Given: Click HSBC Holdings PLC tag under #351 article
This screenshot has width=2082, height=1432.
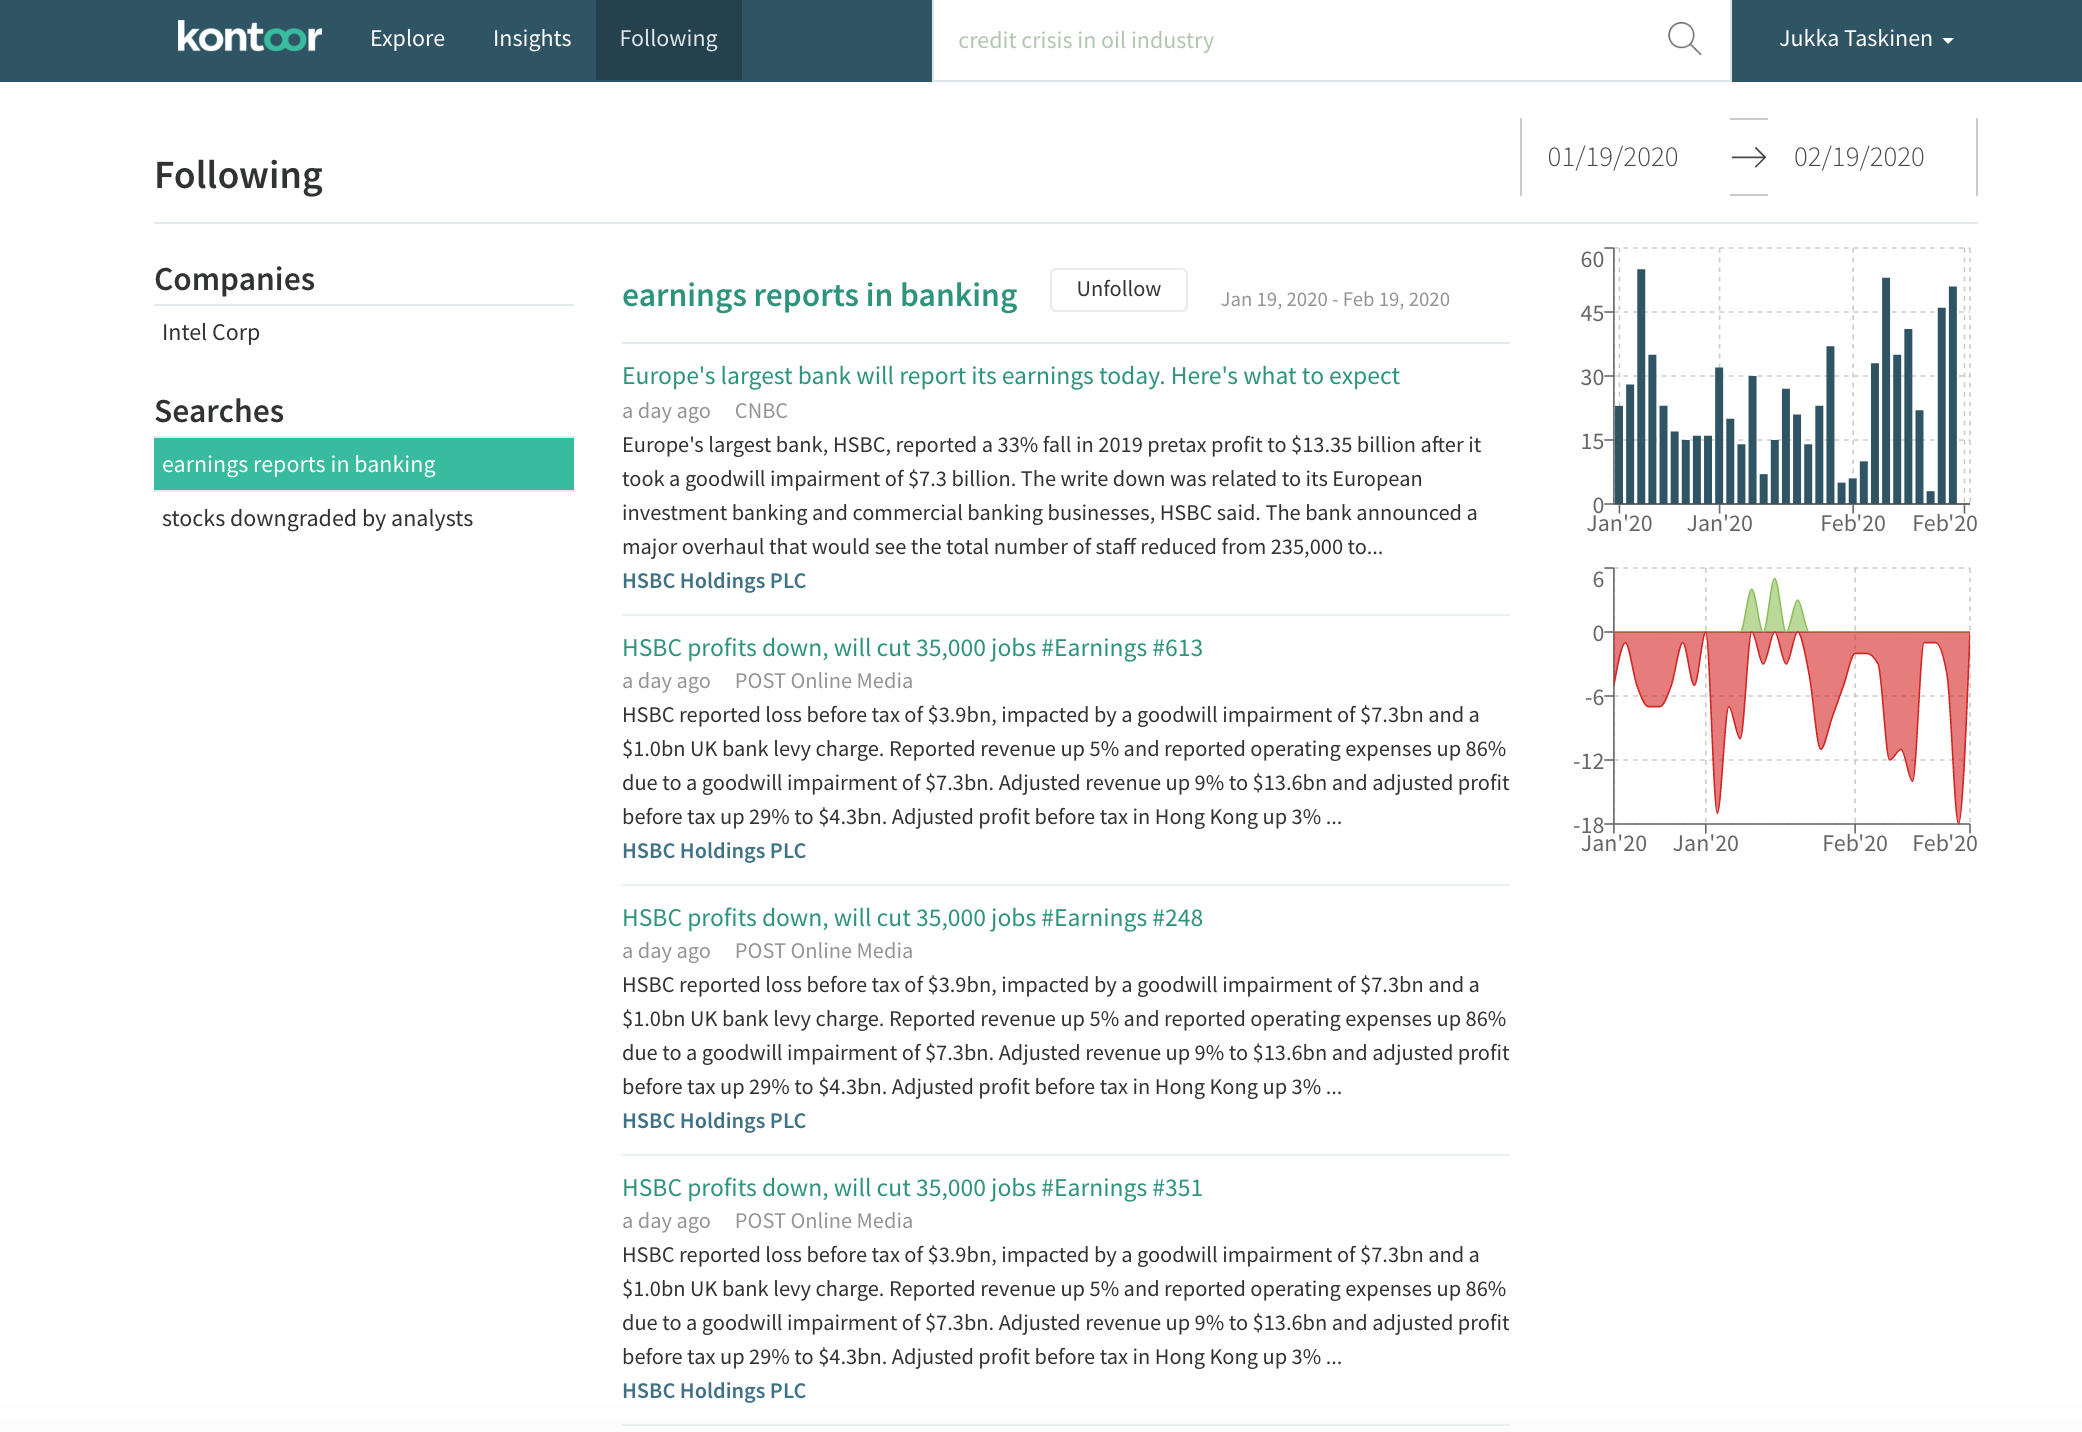Looking at the screenshot, I should click(x=714, y=1391).
